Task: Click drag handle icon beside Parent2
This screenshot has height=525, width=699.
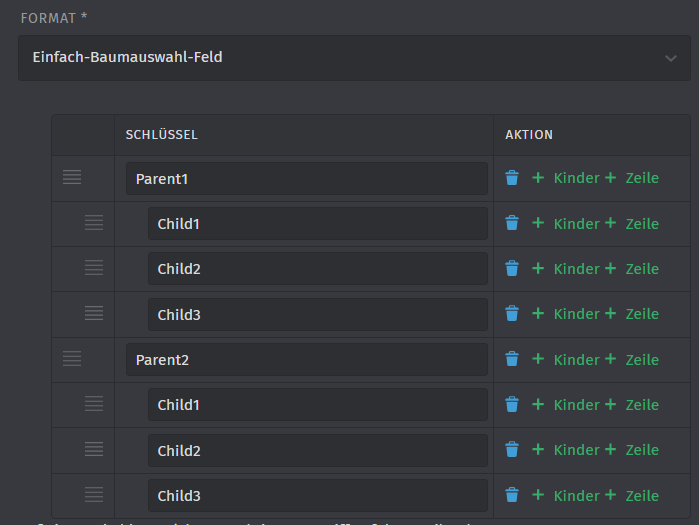Action: point(72,359)
